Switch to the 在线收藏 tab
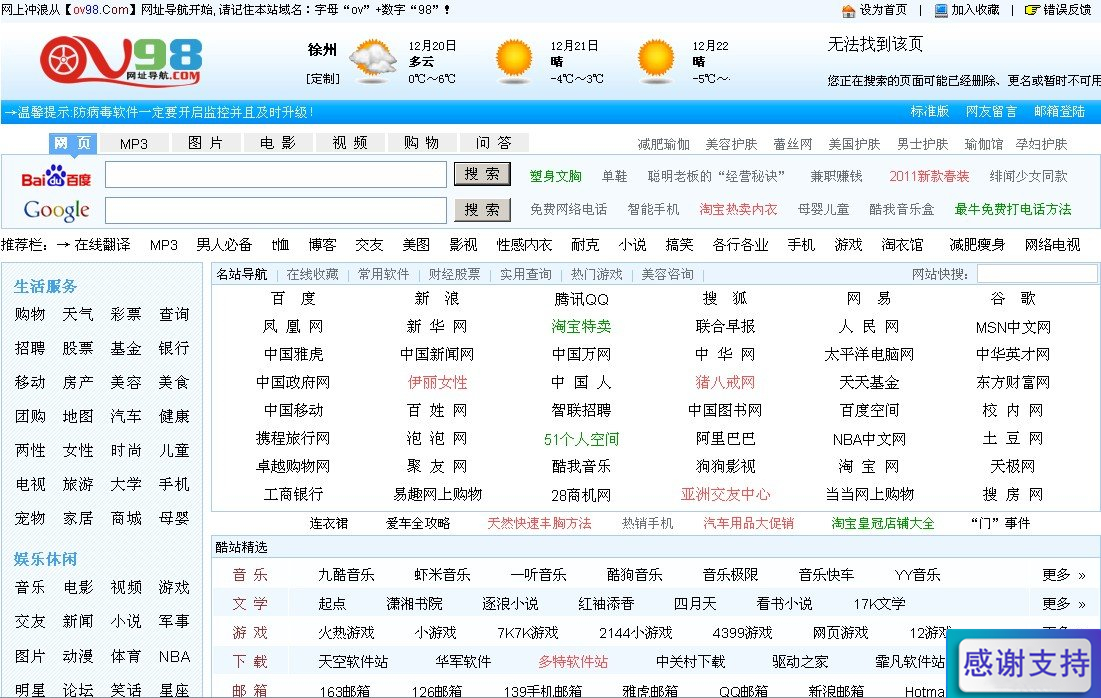The width and height of the screenshot is (1101, 698). coord(312,274)
